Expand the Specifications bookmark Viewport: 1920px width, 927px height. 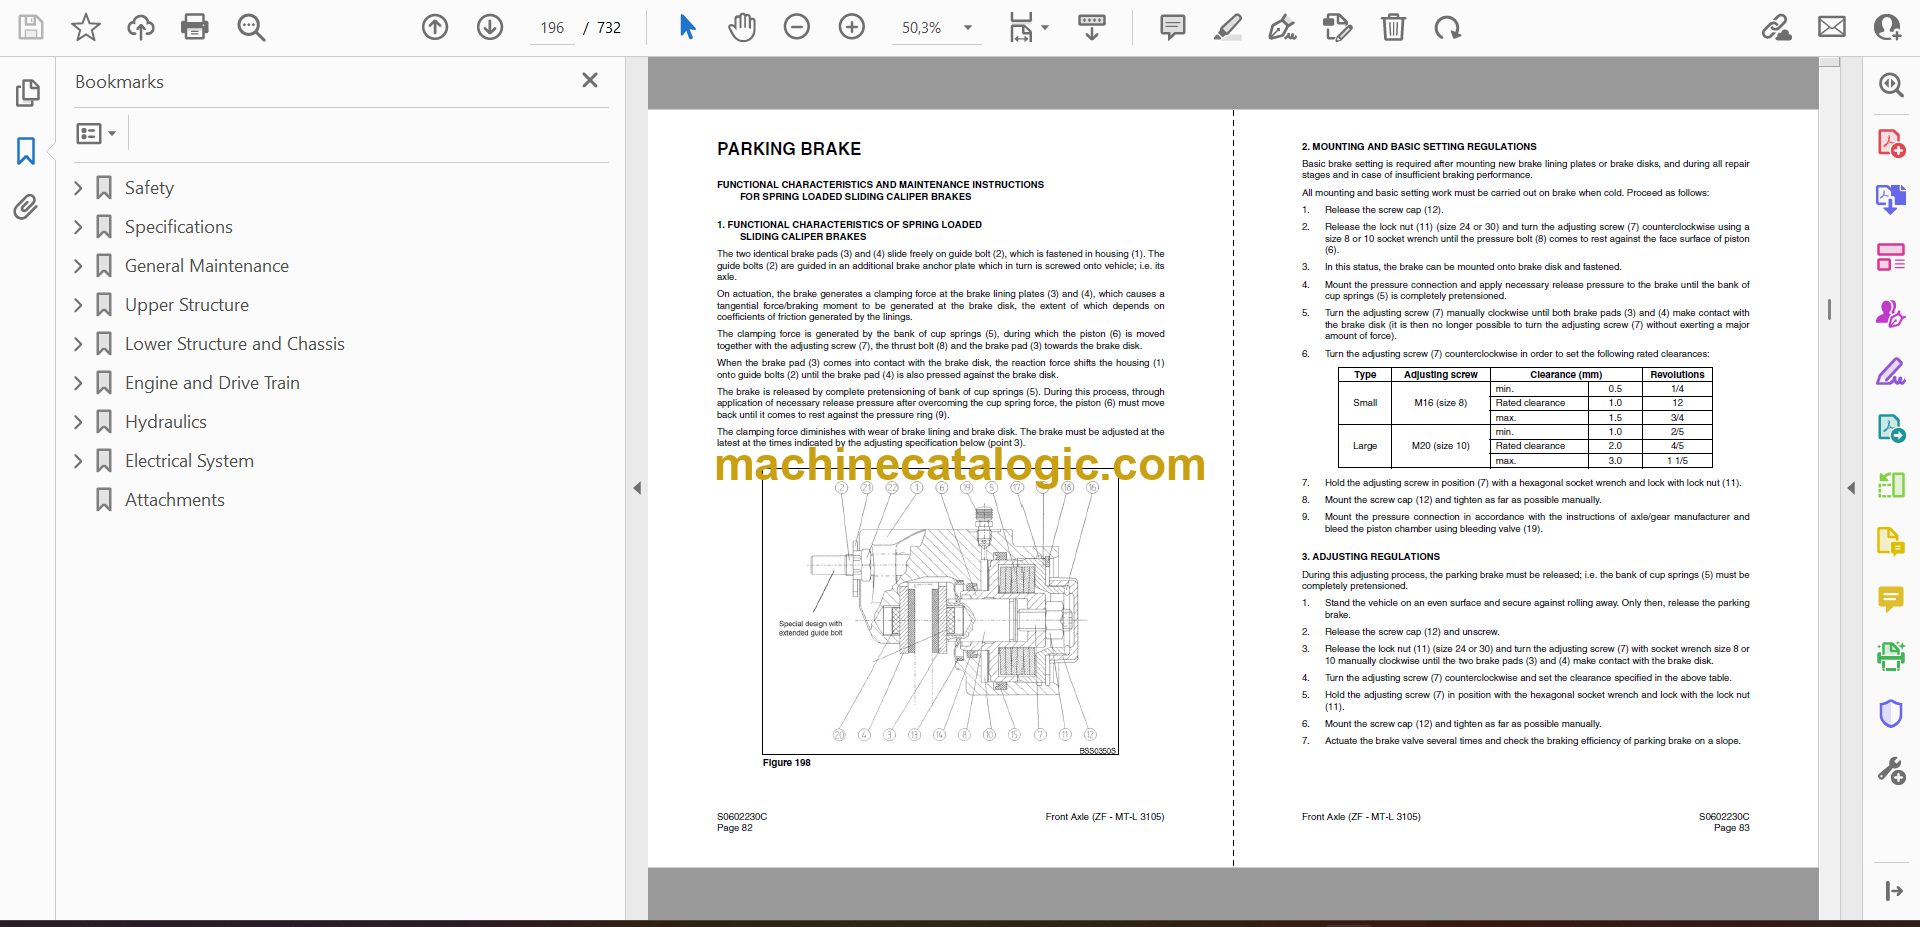point(78,227)
